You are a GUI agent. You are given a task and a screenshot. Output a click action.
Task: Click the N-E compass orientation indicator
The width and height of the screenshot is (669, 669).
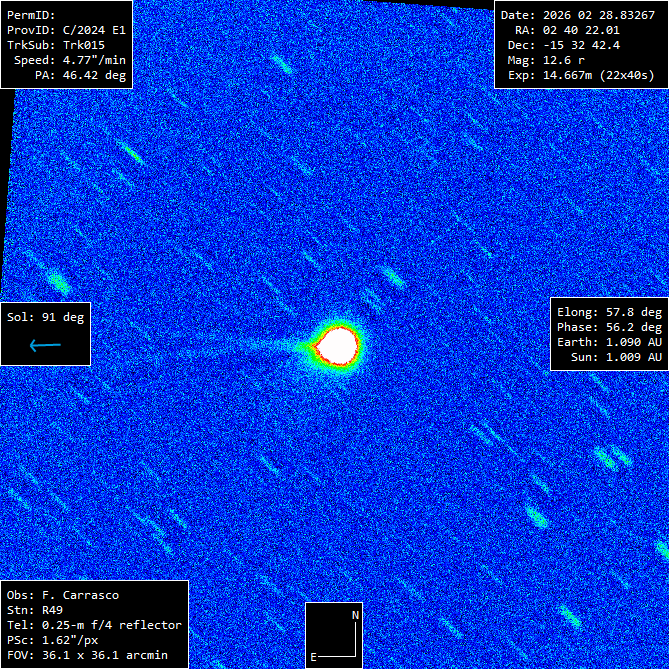pyautogui.click(x=334, y=634)
